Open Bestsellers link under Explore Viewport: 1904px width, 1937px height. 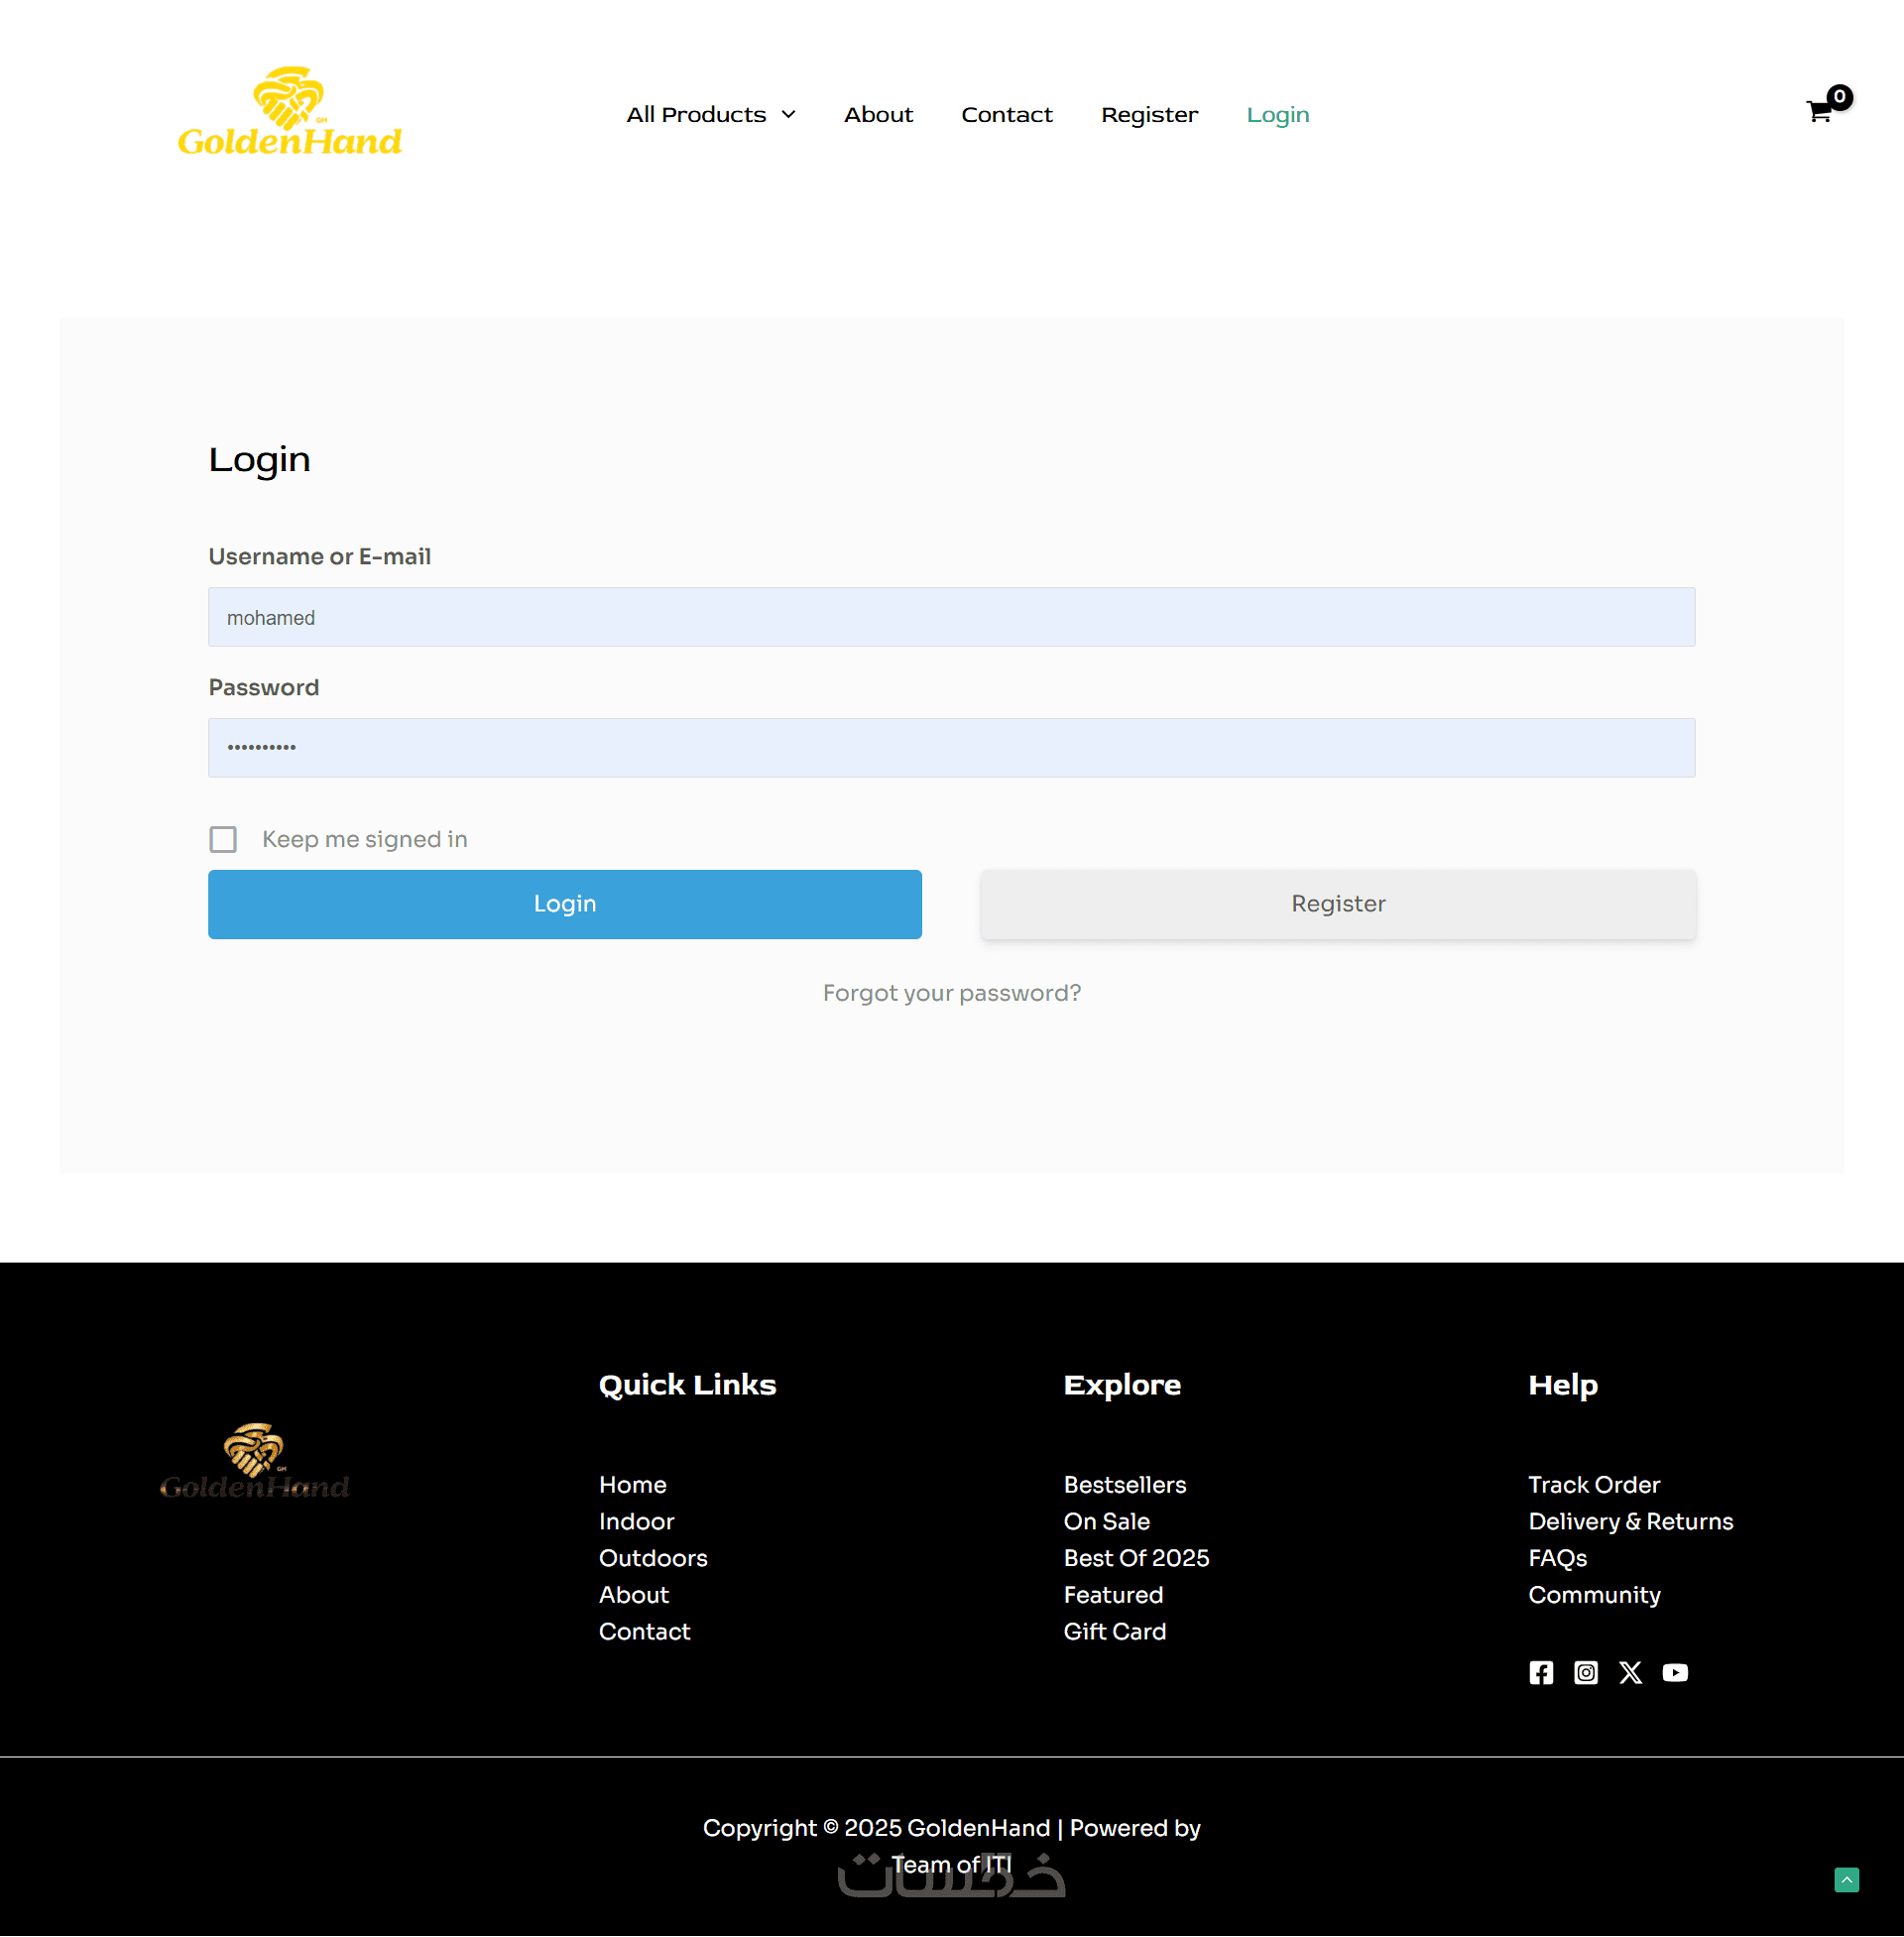click(x=1124, y=1485)
